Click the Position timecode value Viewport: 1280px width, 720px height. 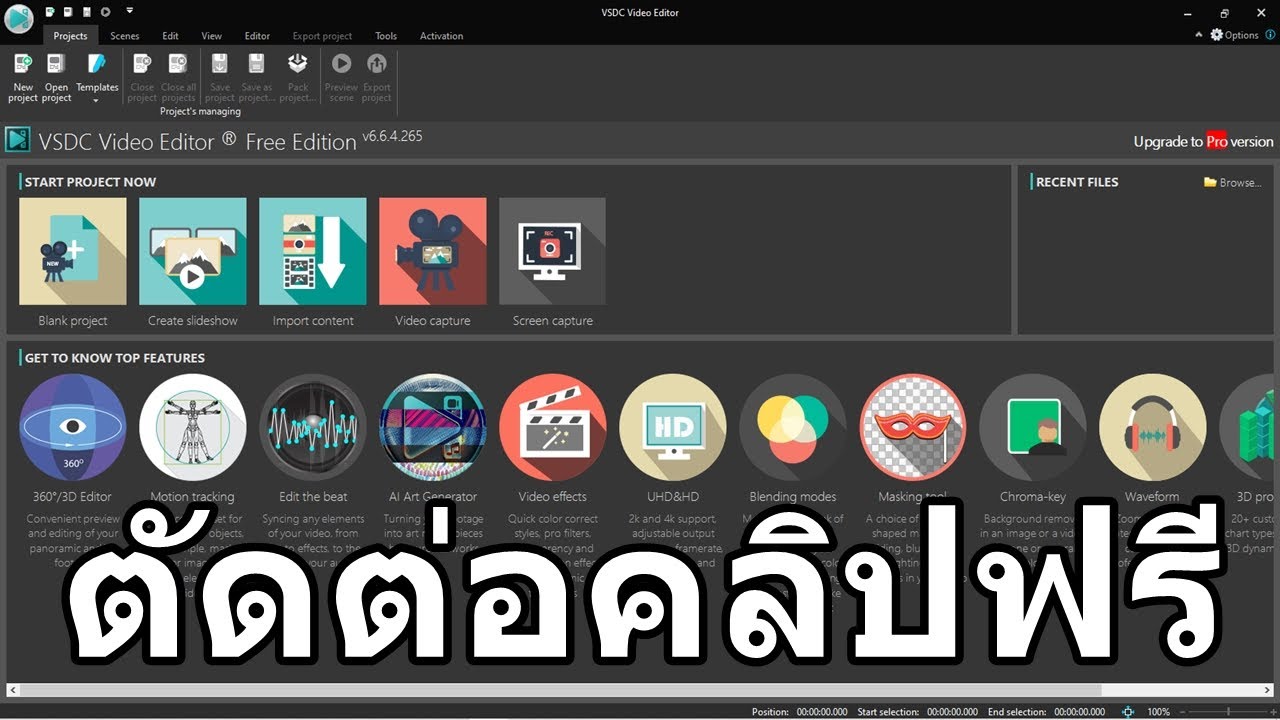click(822, 712)
